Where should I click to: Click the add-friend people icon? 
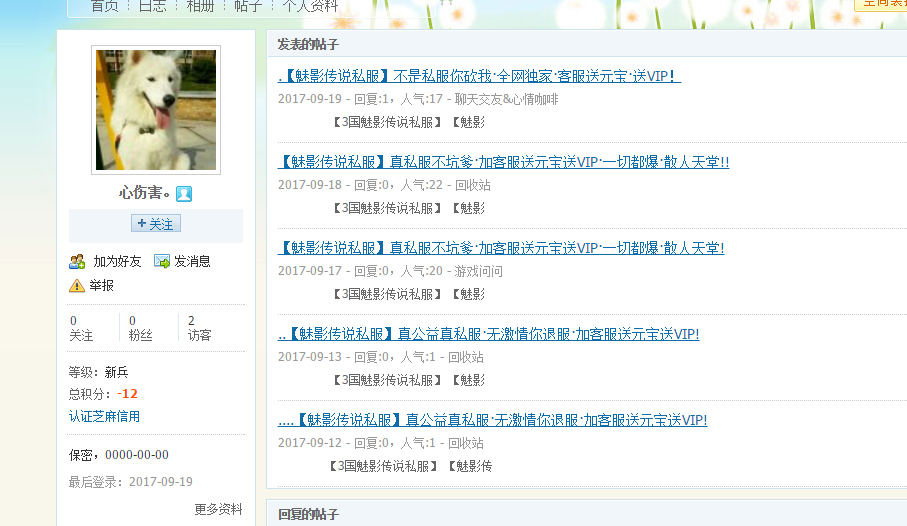click(x=77, y=262)
